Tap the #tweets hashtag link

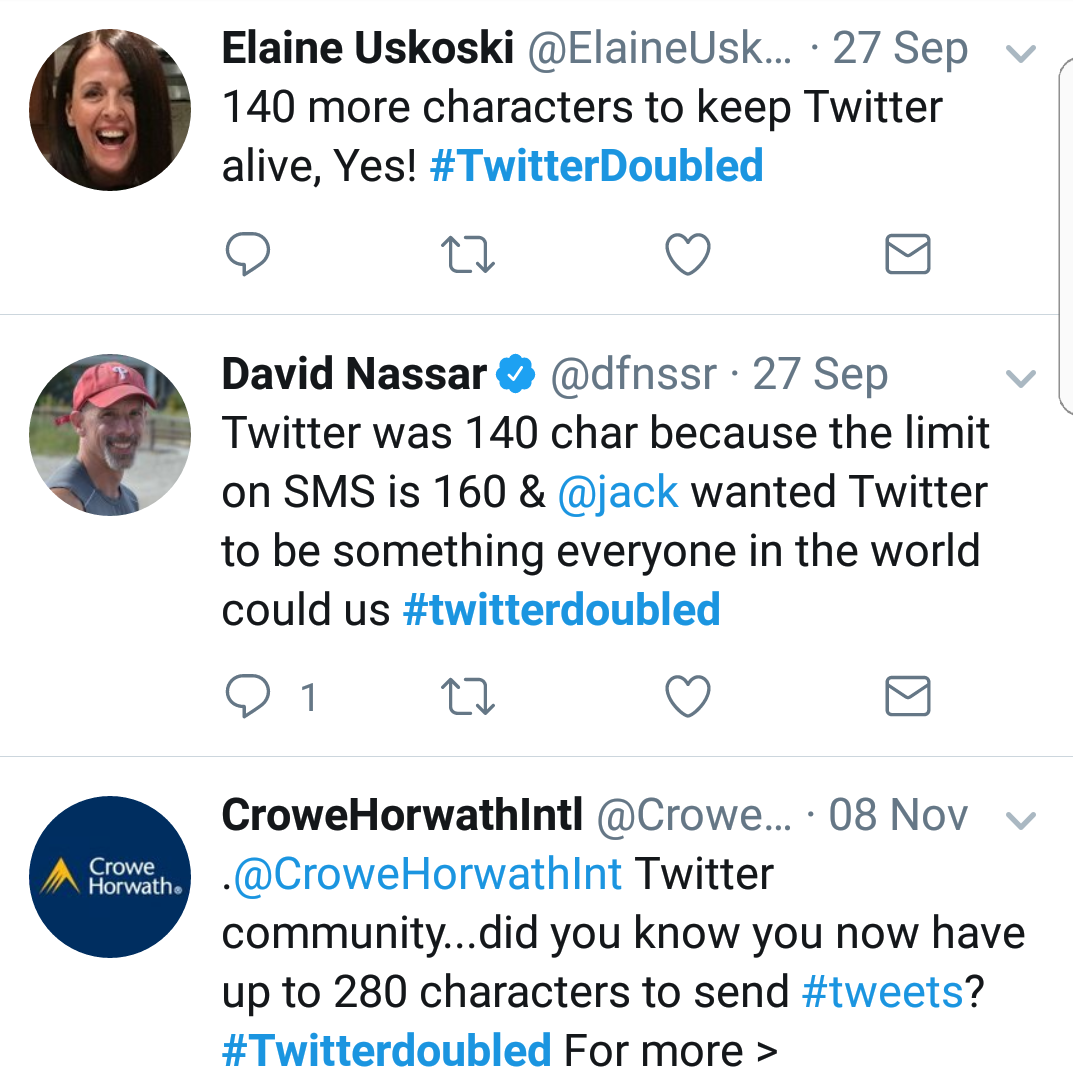[x=883, y=992]
